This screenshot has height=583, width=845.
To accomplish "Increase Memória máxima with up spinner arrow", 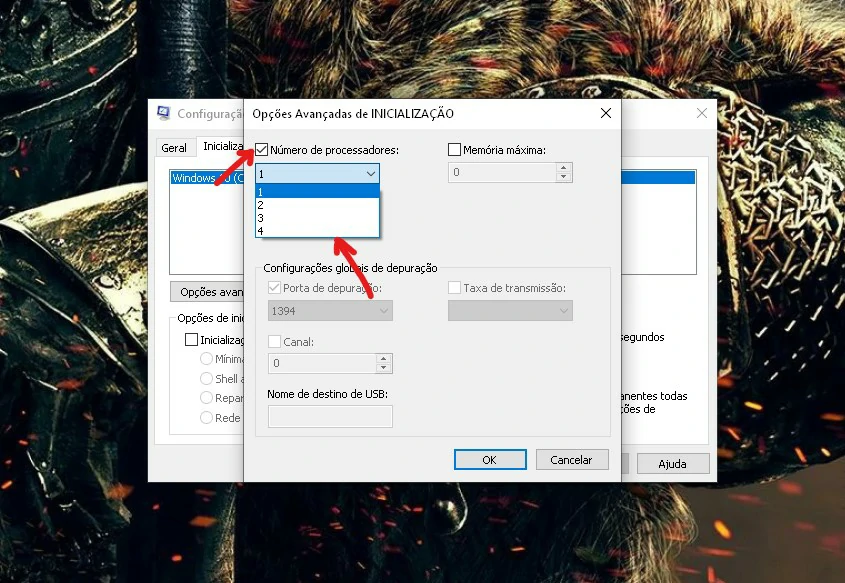I will [x=564, y=168].
